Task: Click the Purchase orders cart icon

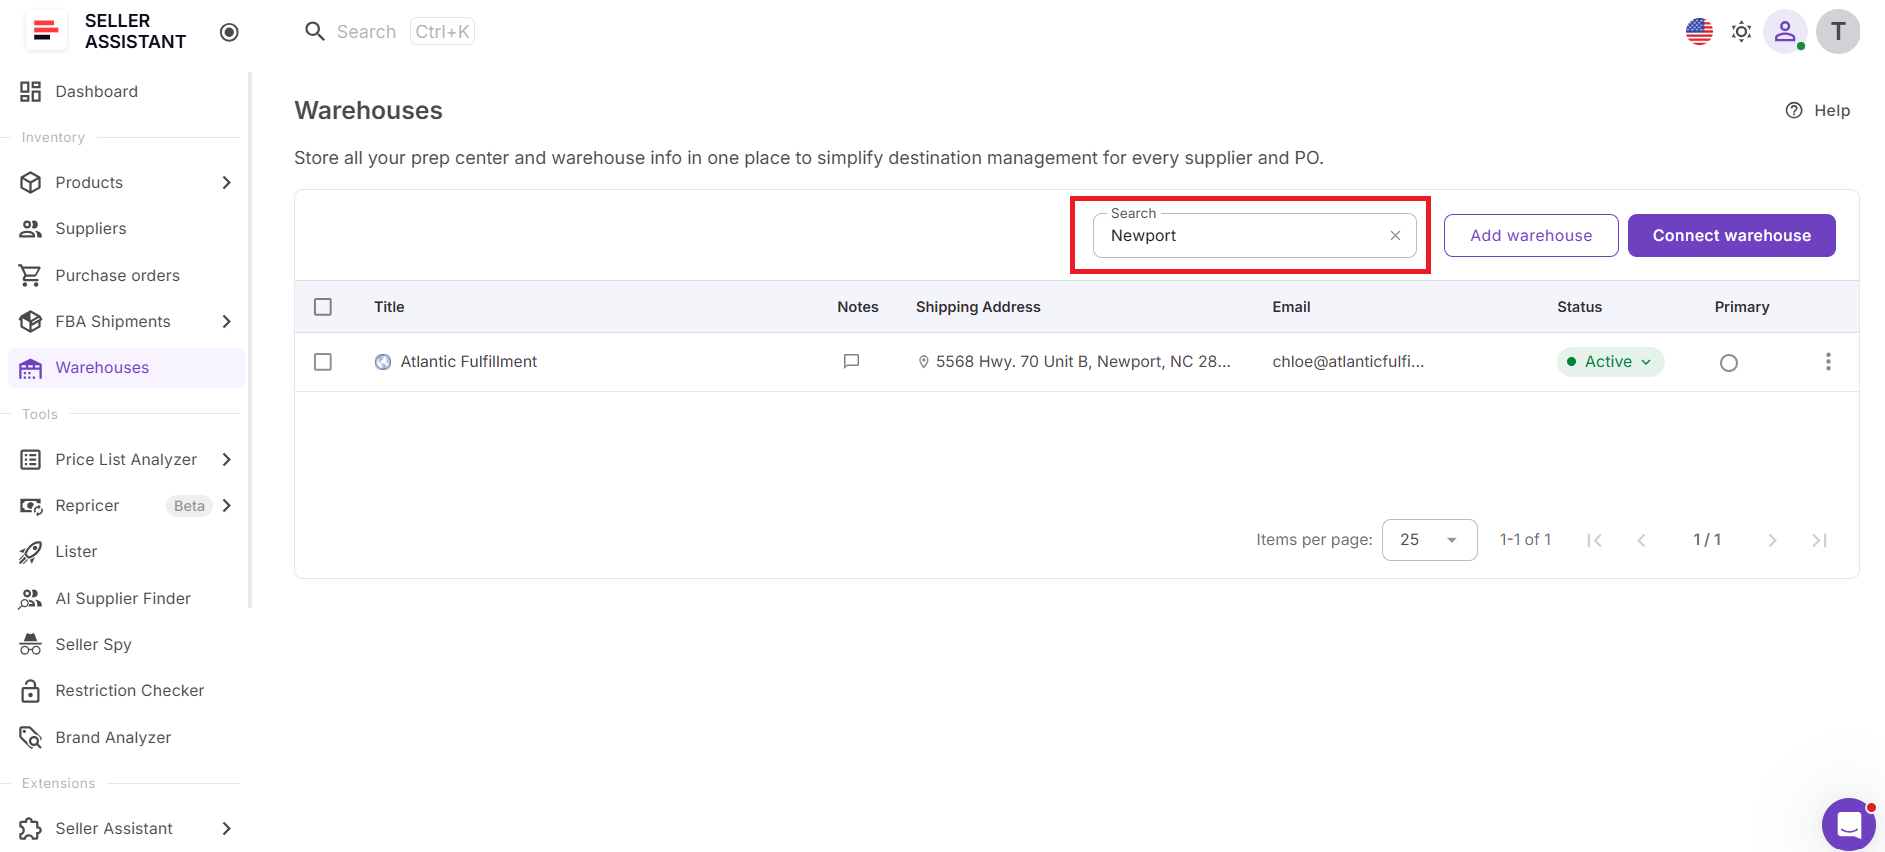Action: 31,275
